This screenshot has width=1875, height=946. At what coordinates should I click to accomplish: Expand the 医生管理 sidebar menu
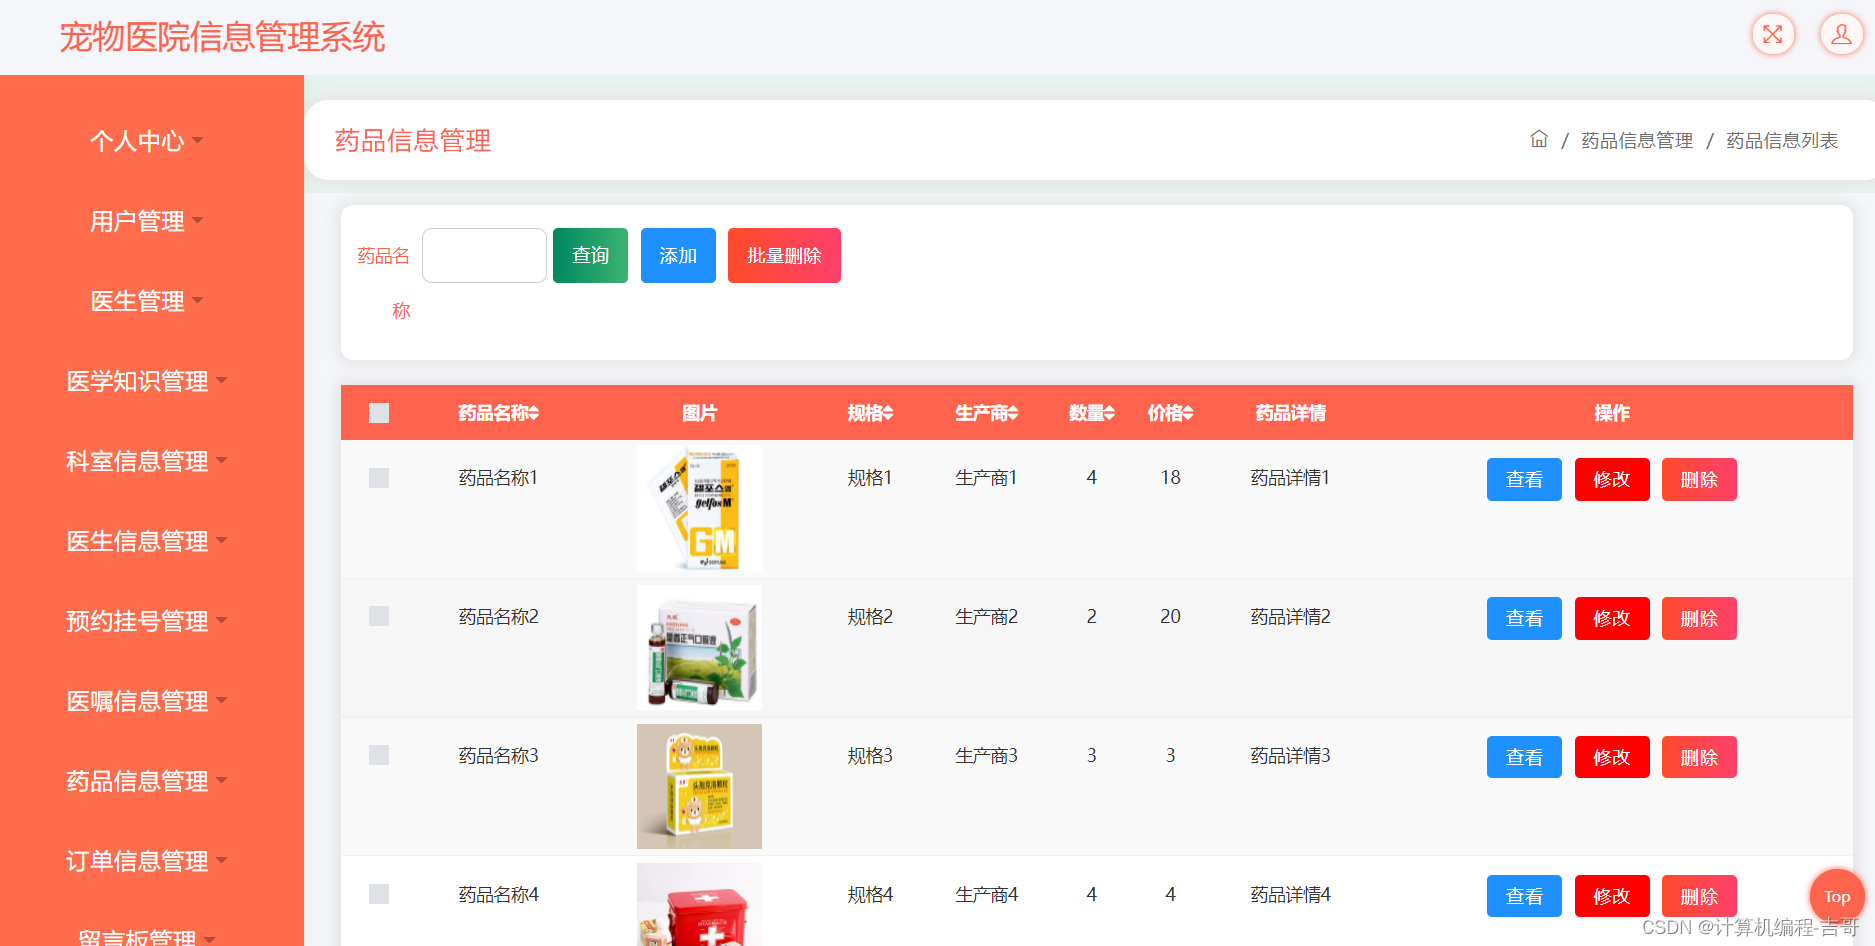147,301
